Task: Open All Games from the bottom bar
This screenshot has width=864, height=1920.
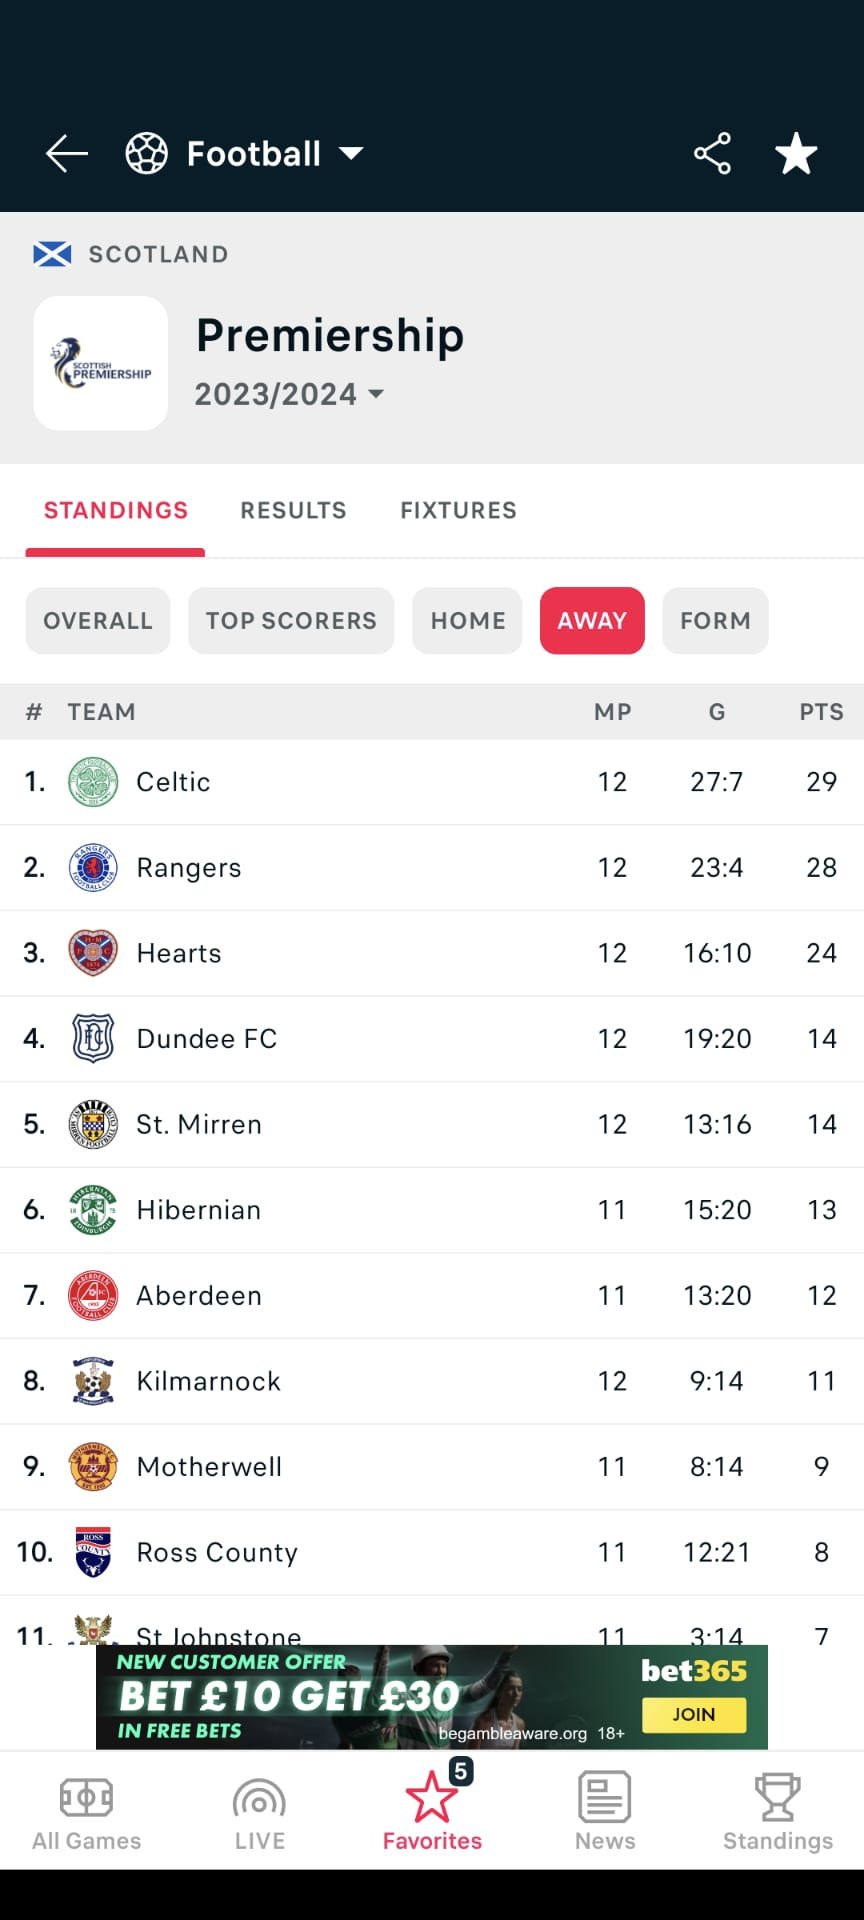Action: [x=86, y=1810]
